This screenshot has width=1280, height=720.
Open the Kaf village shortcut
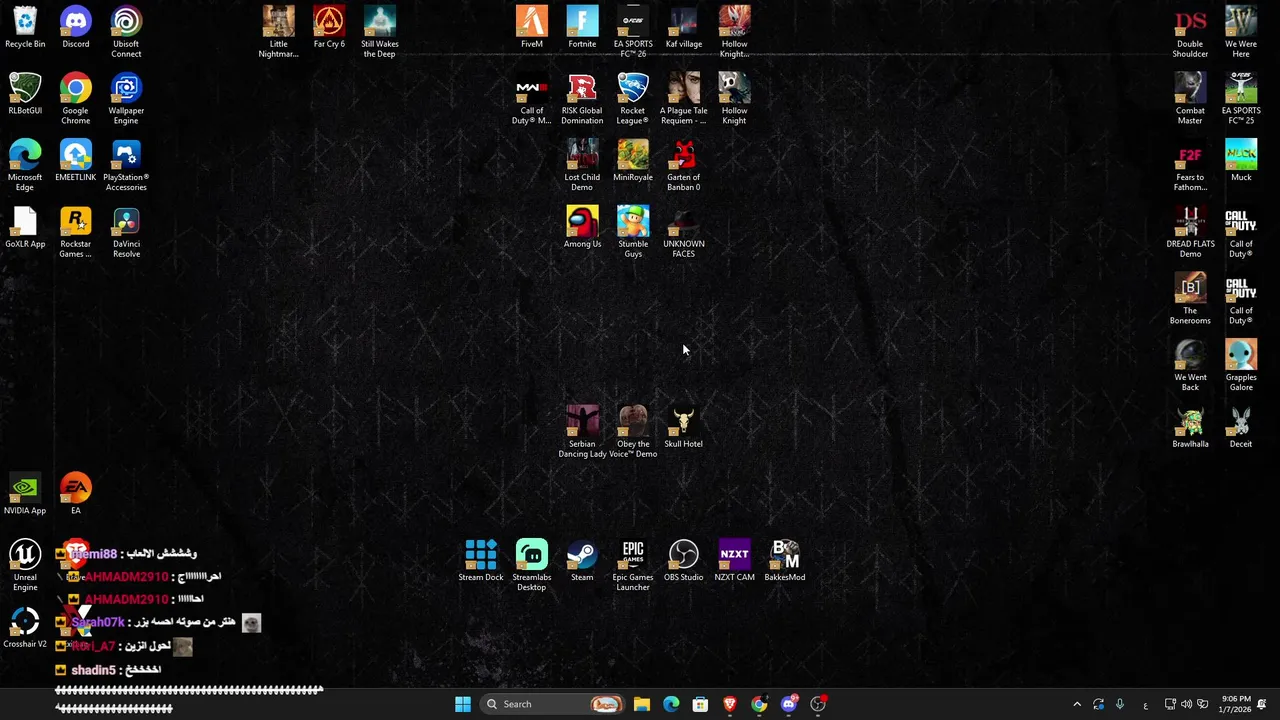[684, 28]
